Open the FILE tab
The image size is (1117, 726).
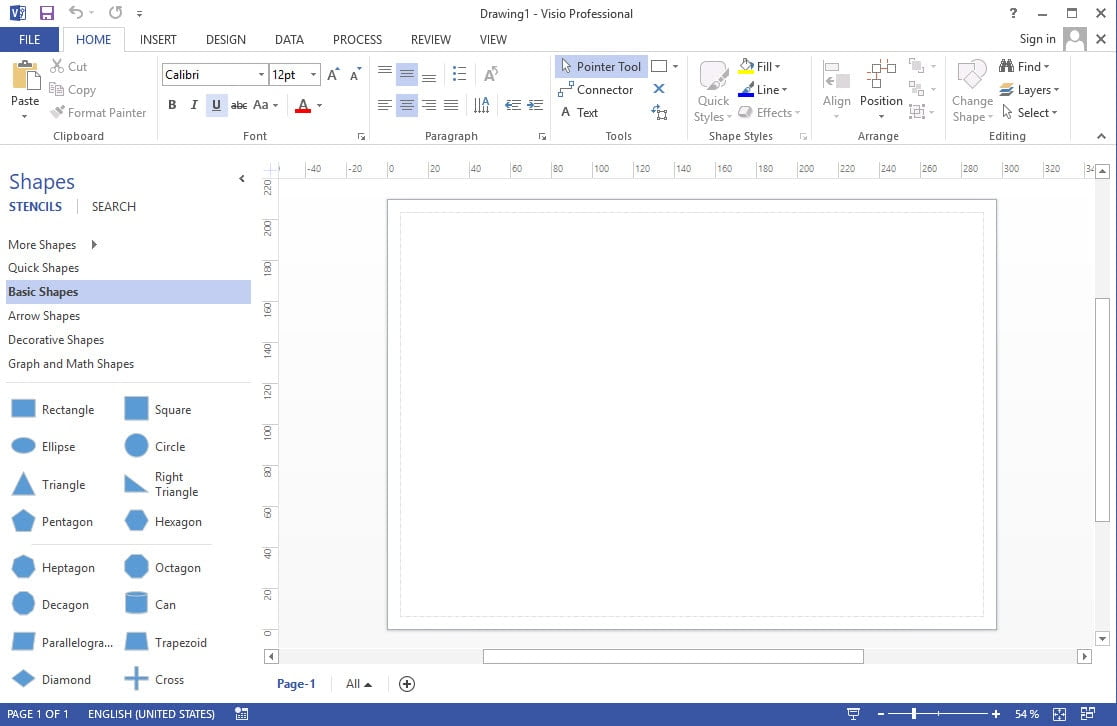pyautogui.click(x=29, y=40)
